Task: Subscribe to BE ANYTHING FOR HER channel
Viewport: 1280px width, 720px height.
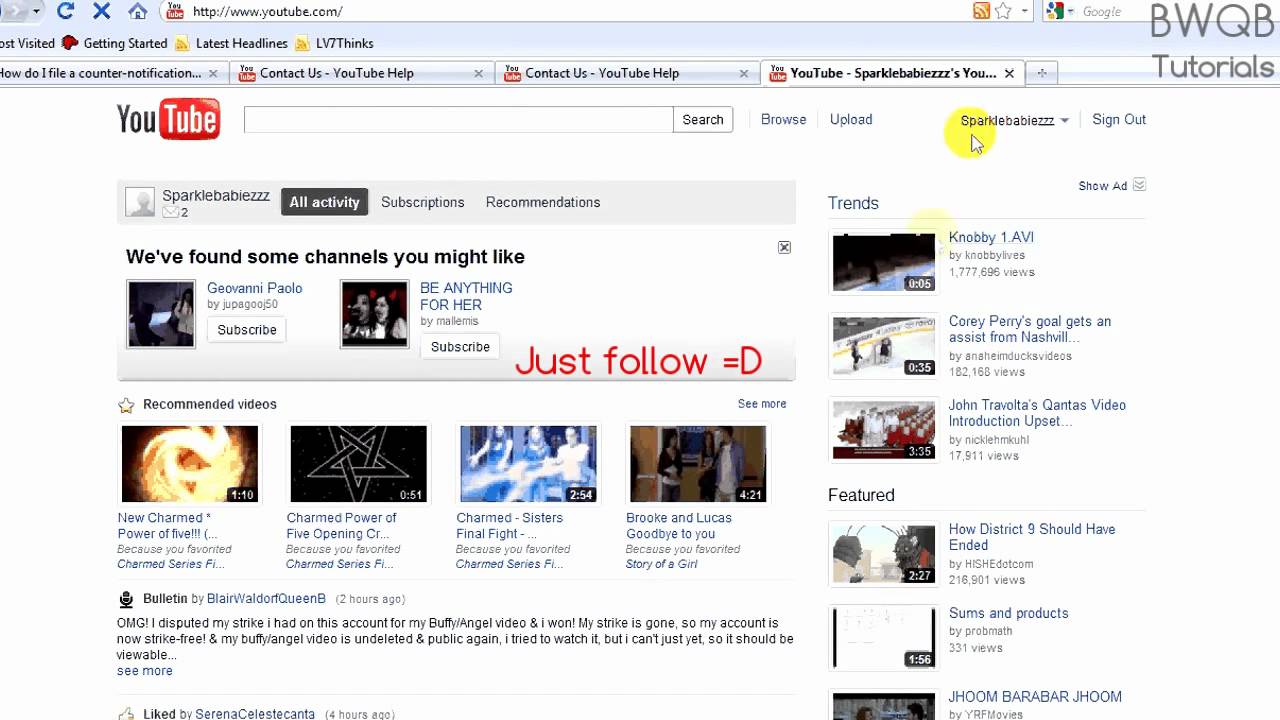Action: pyautogui.click(x=460, y=347)
